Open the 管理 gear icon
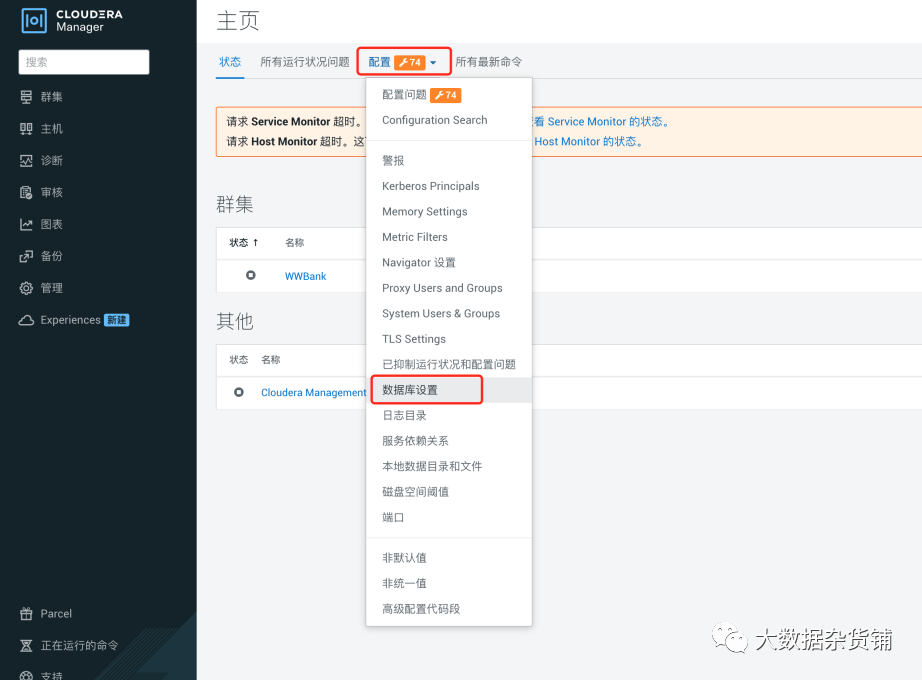 (x=26, y=288)
